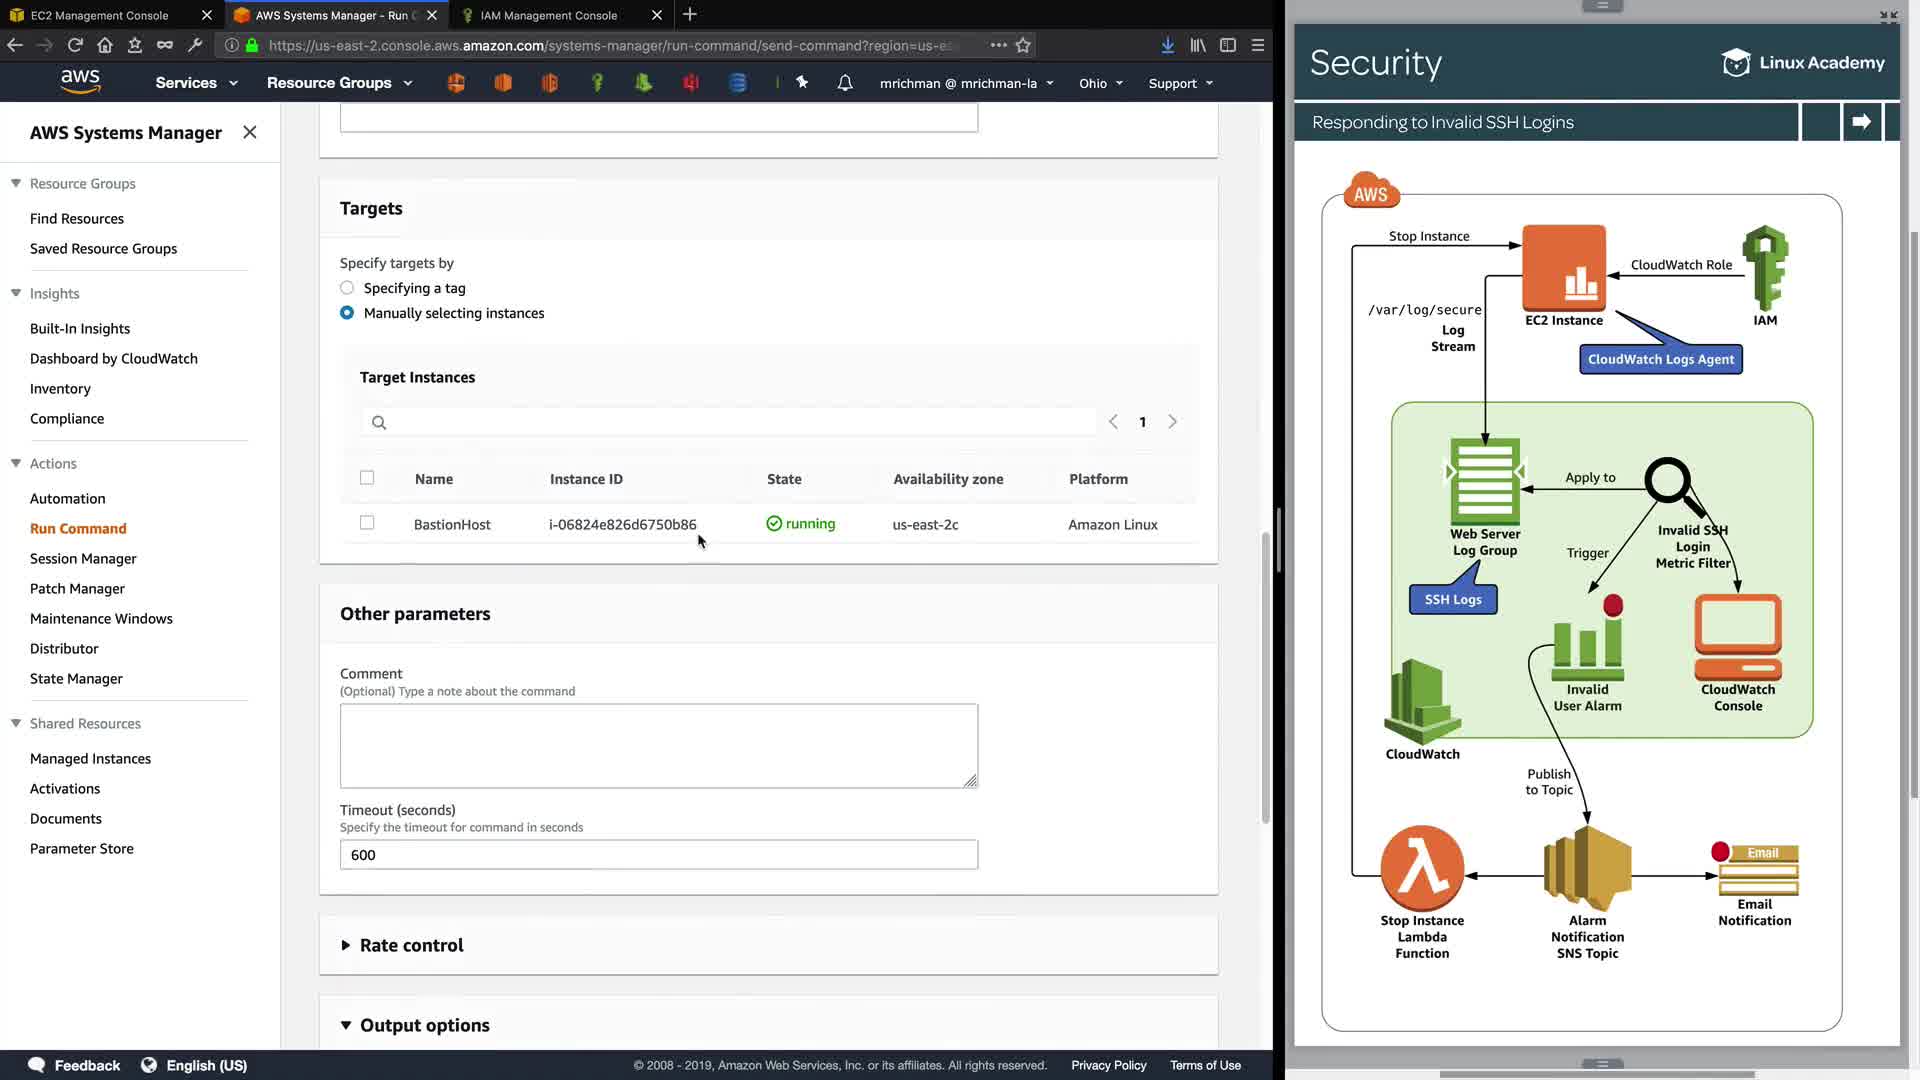Open the Services menu
1920x1080 pixels.
coord(196,83)
